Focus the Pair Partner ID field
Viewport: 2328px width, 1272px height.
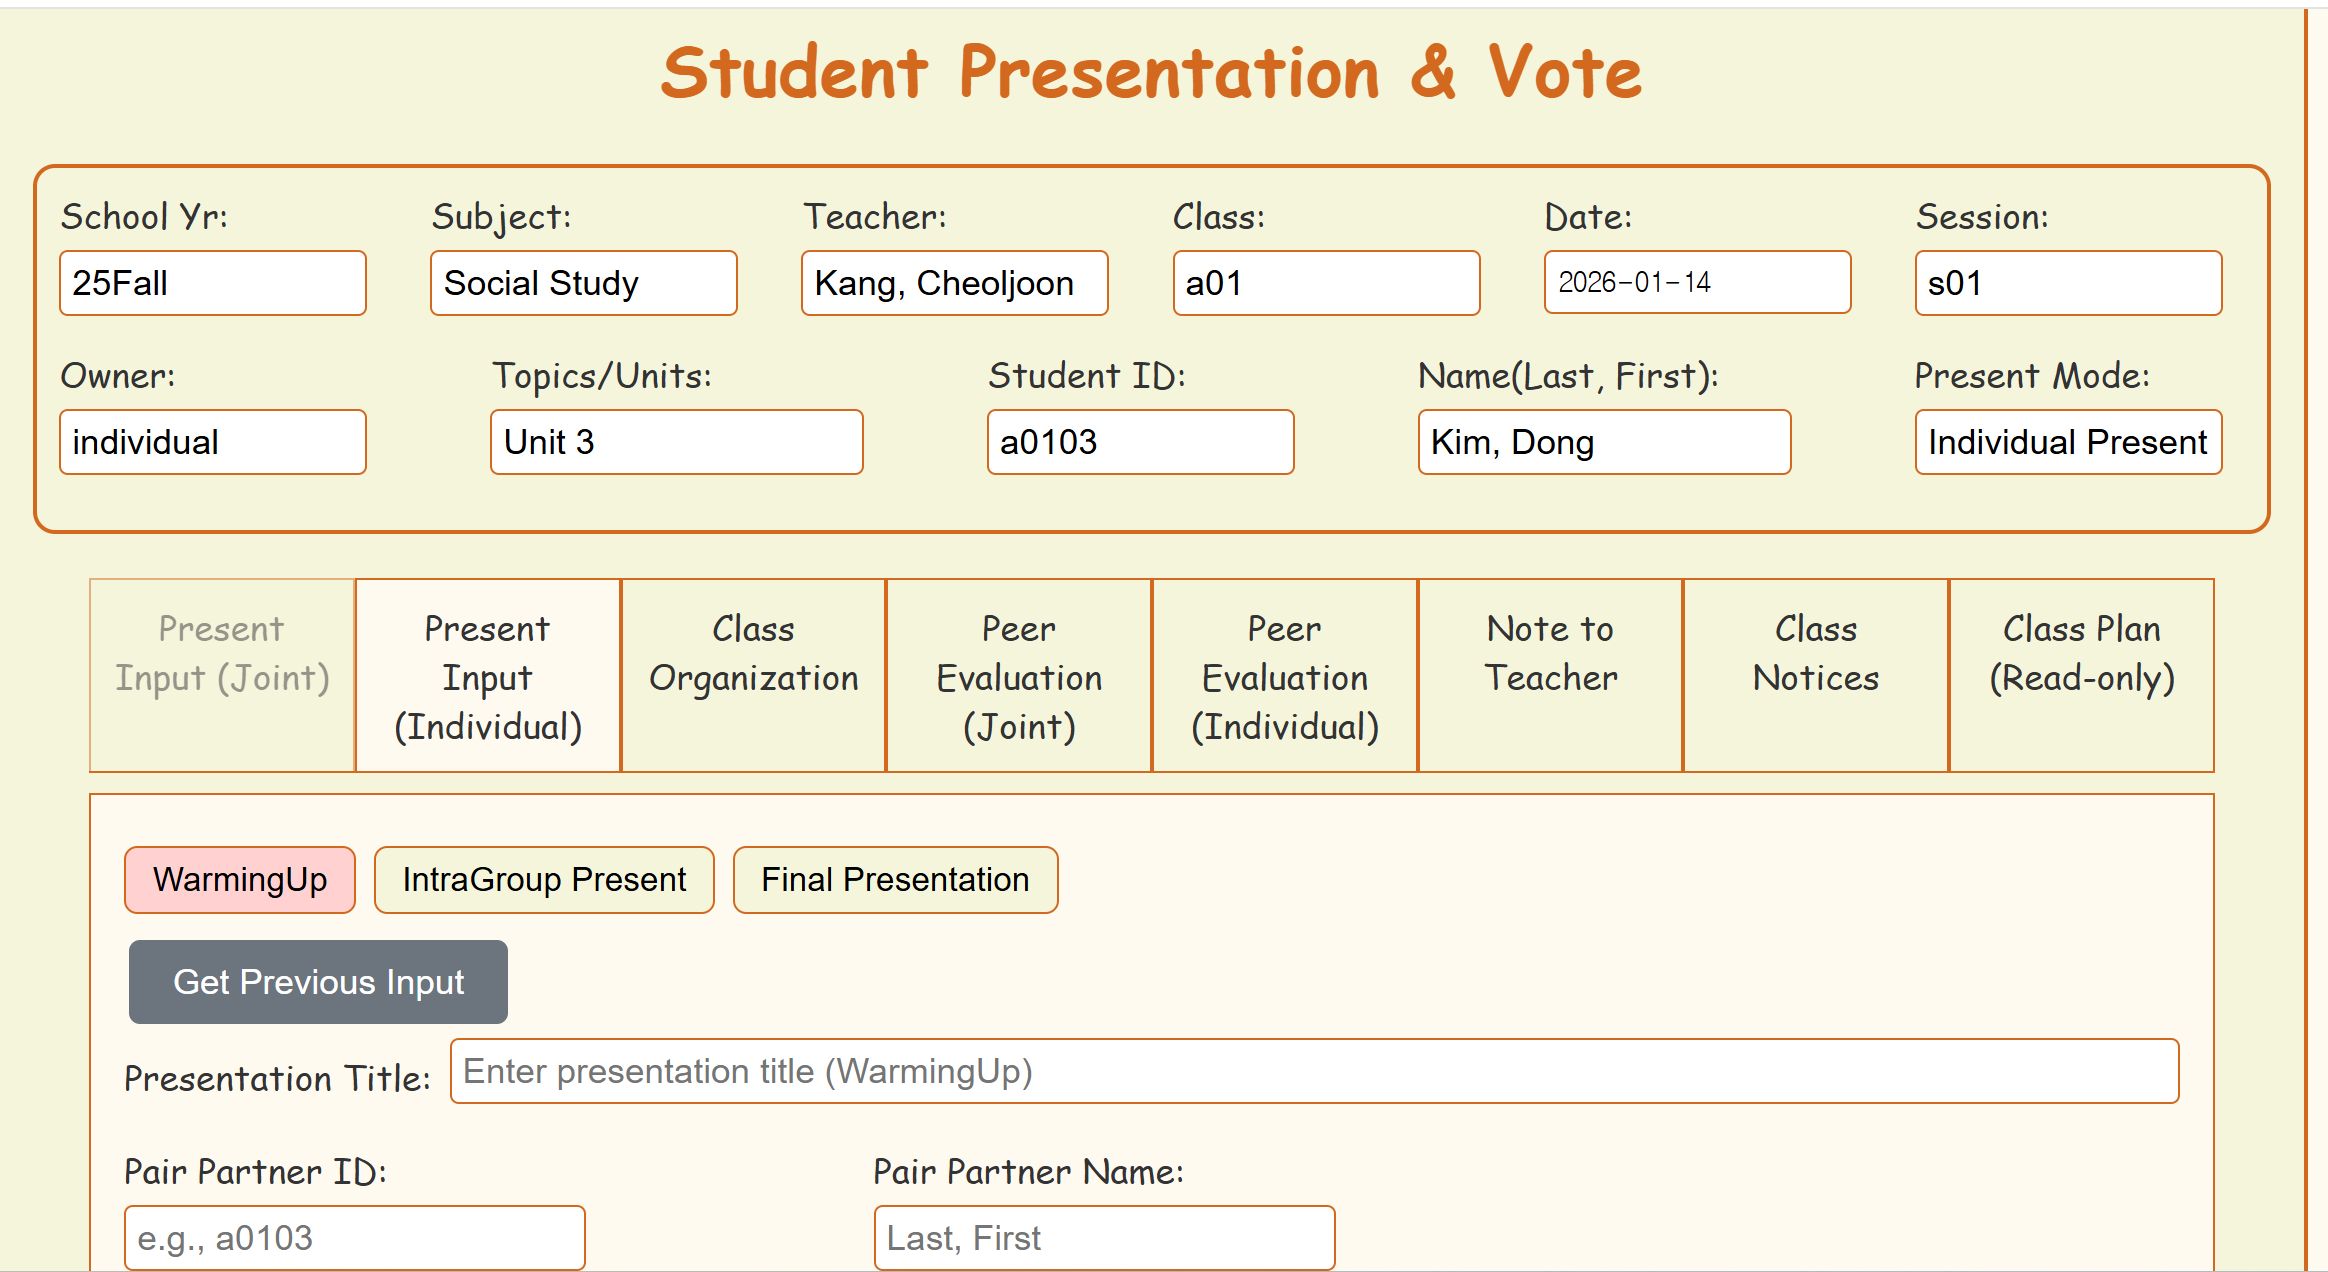[x=354, y=1238]
